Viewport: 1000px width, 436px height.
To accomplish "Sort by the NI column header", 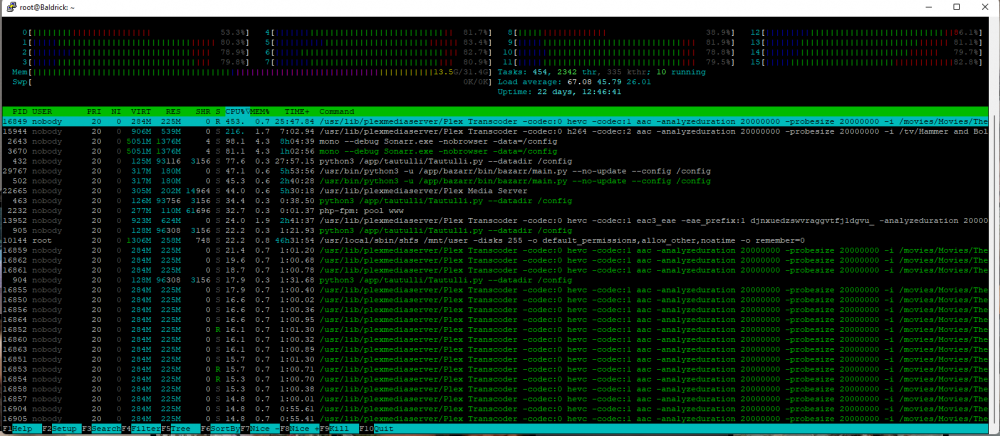I will [116, 112].
